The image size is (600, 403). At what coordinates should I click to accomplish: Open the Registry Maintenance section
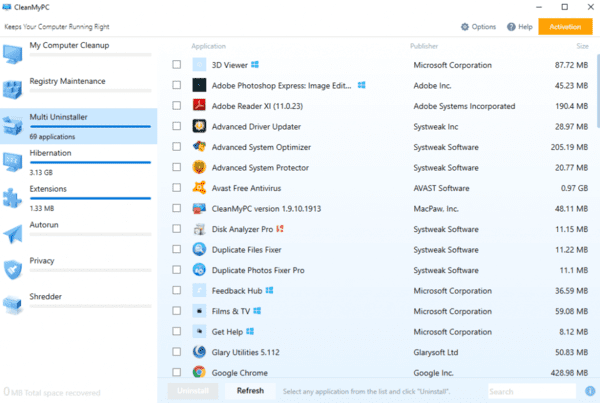tap(78, 90)
